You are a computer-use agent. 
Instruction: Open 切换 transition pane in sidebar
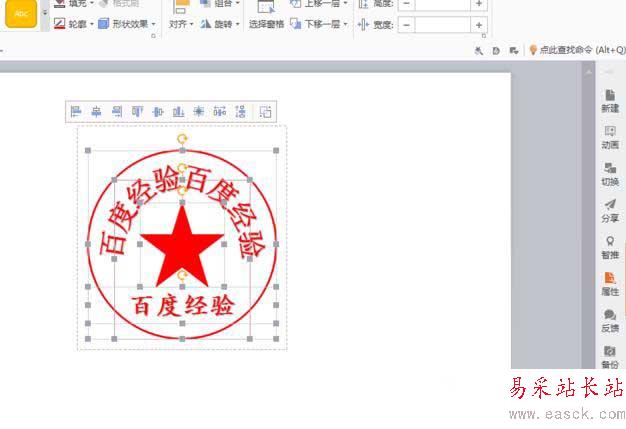tap(610, 174)
